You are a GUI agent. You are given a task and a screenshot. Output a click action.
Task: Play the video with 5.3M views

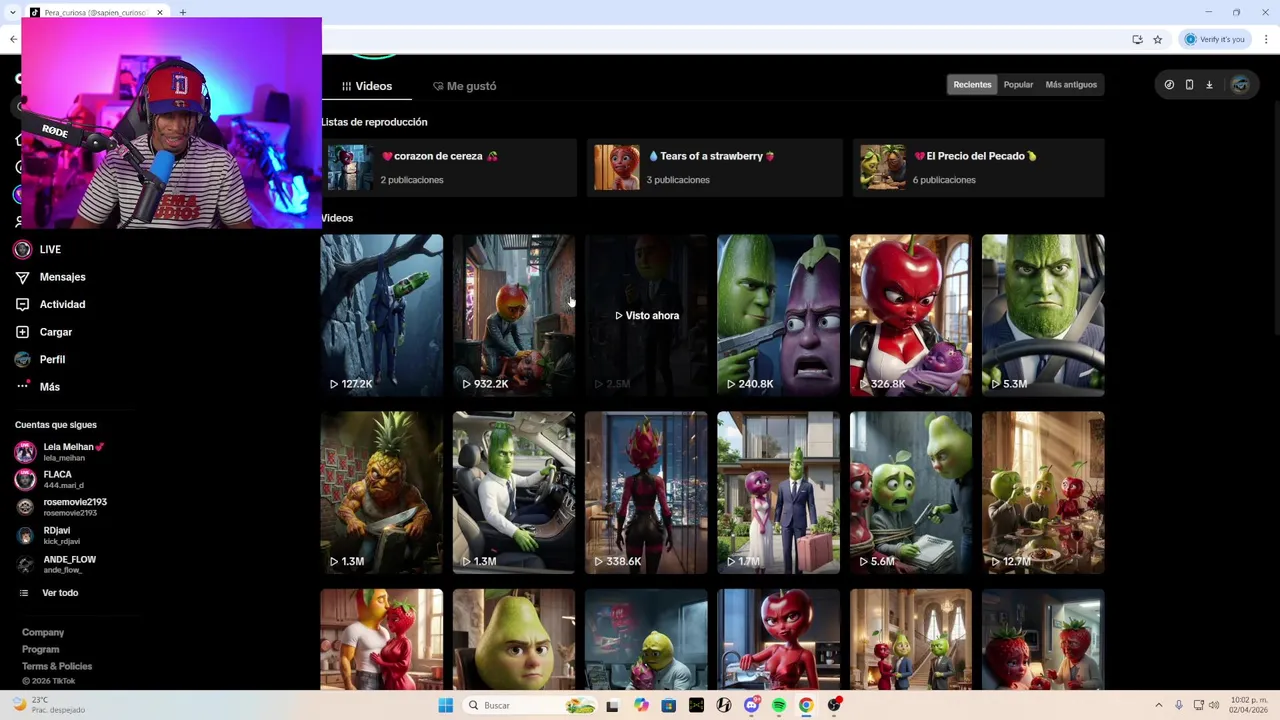(x=1043, y=315)
